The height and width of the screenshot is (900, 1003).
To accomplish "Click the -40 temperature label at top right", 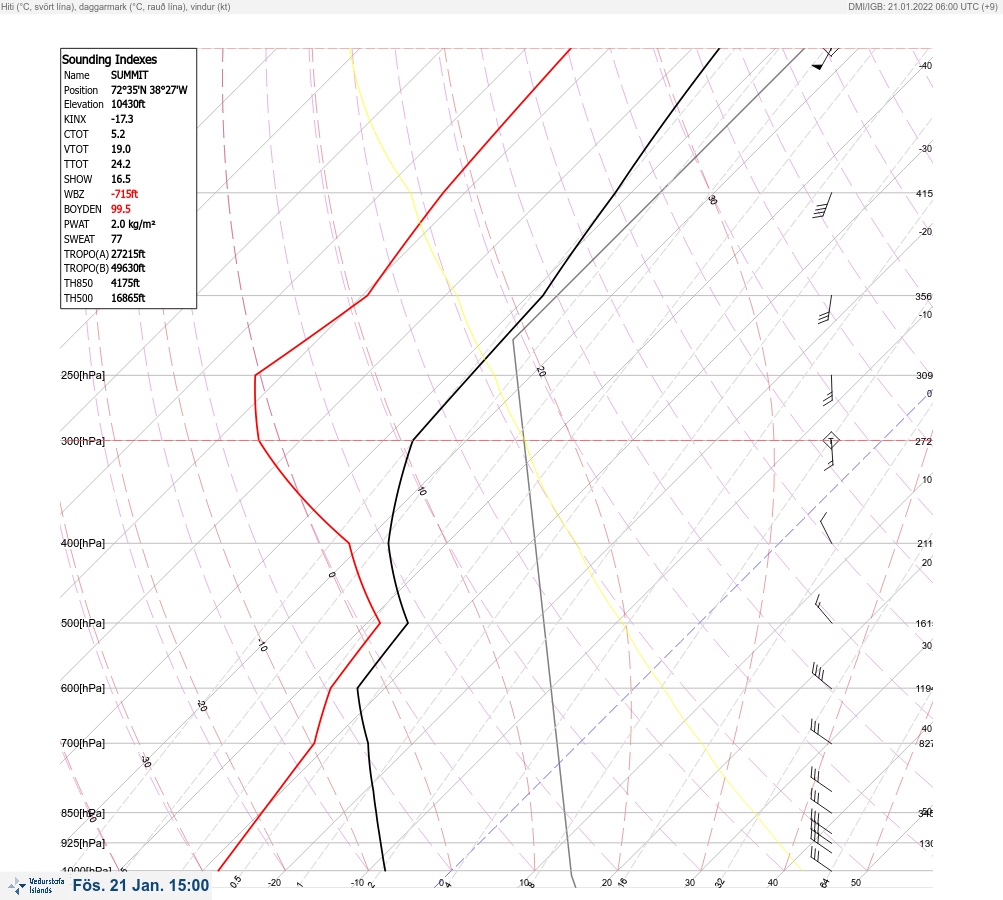I will [x=926, y=65].
